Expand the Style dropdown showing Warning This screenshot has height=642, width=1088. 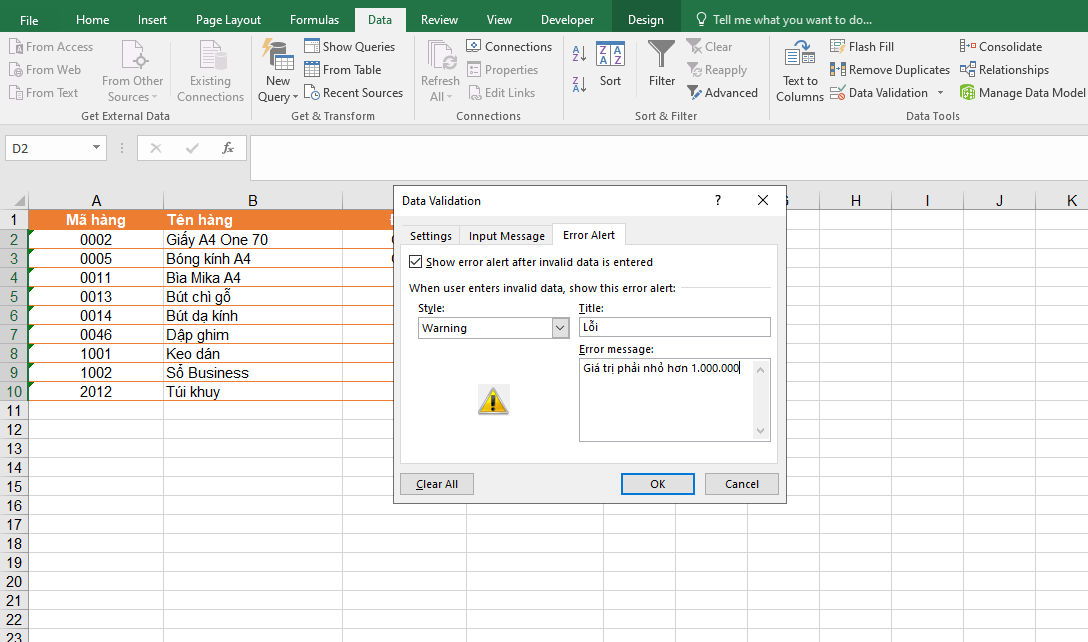[x=560, y=328]
